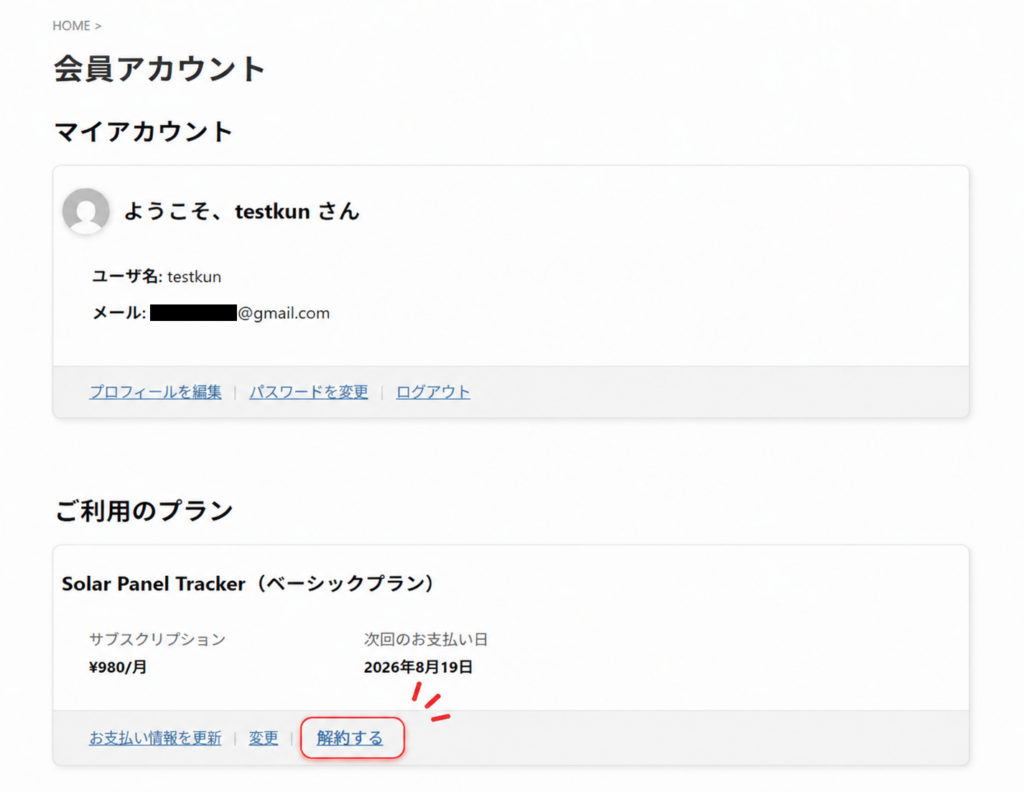The width and height of the screenshot is (1024, 792).
Task: Select the パスワードを変更 link
Action: coord(308,392)
